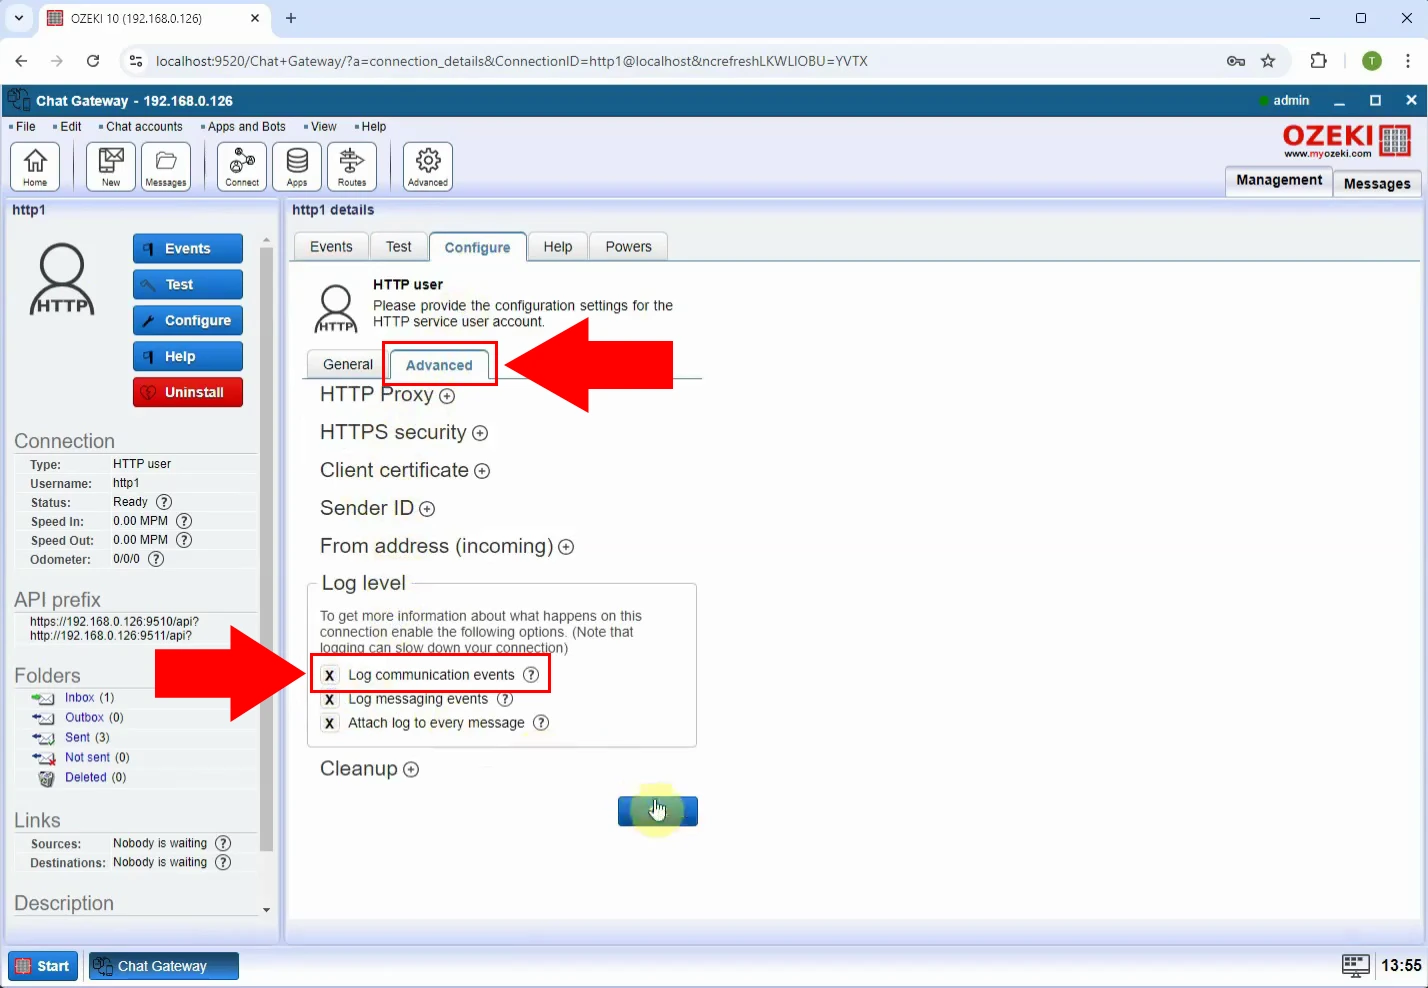
Task: Click the Advanced gear toolbar icon
Action: point(428,166)
